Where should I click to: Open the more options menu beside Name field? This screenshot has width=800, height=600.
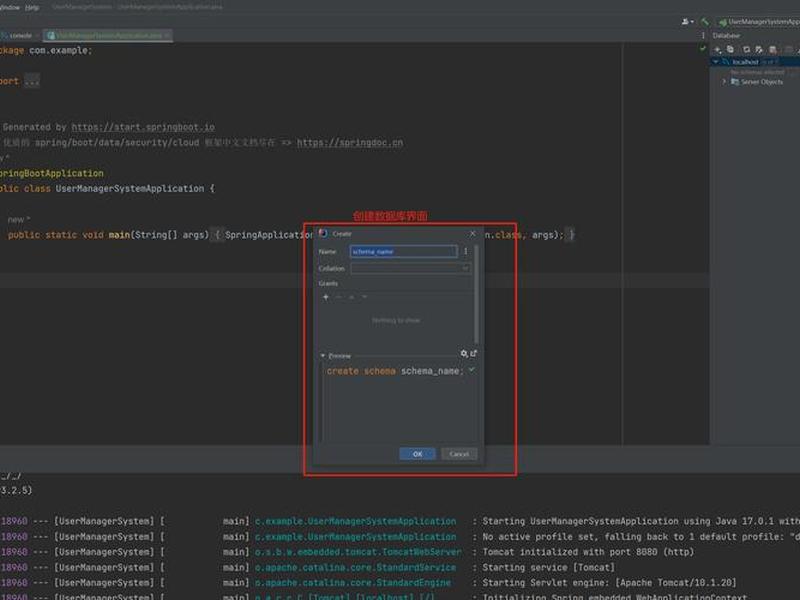pyautogui.click(x=465, y=252)
